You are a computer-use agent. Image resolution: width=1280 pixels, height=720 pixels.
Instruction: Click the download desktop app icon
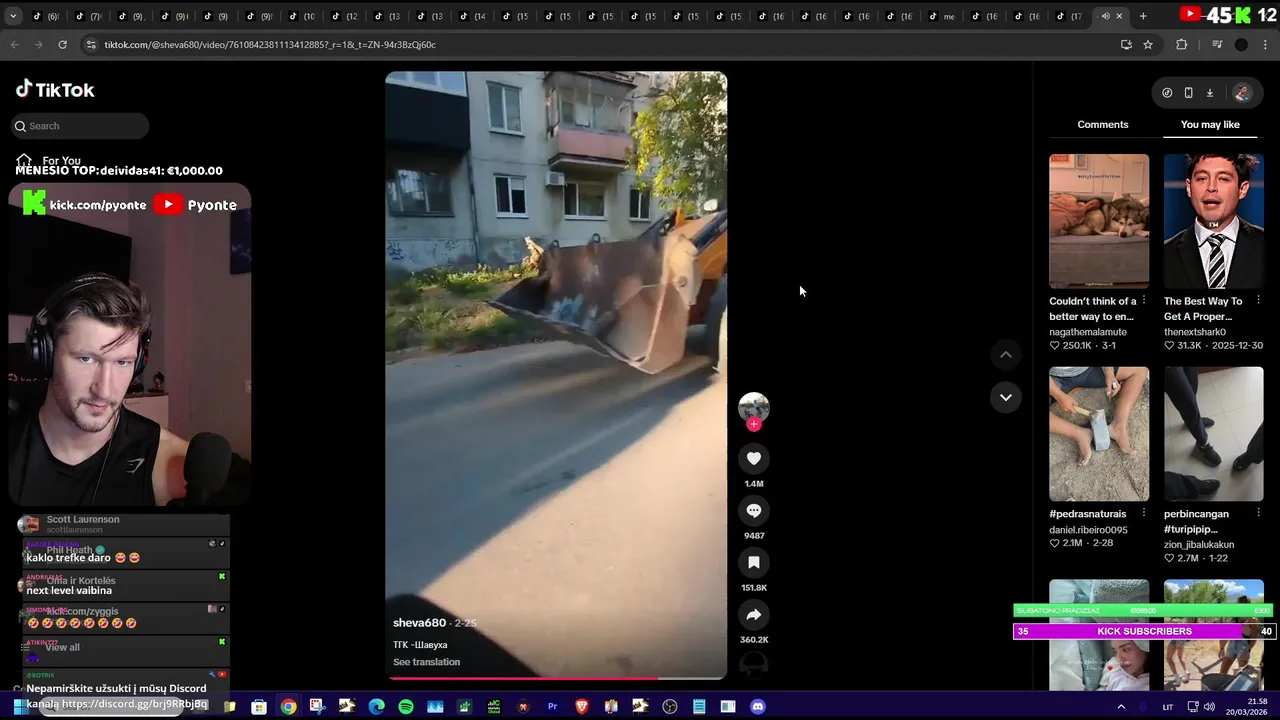coord(1209,93)
